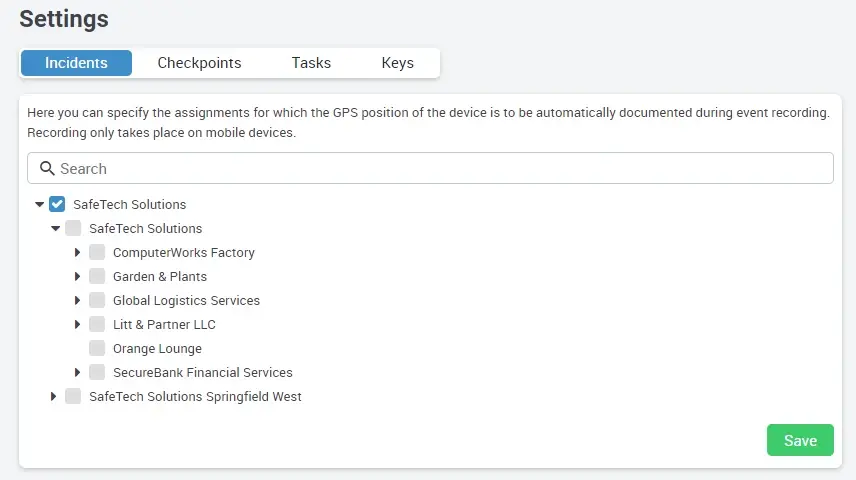Select the Keys tab
The height and width of the screenshot is (480, 856).
(x=397, y=63)
